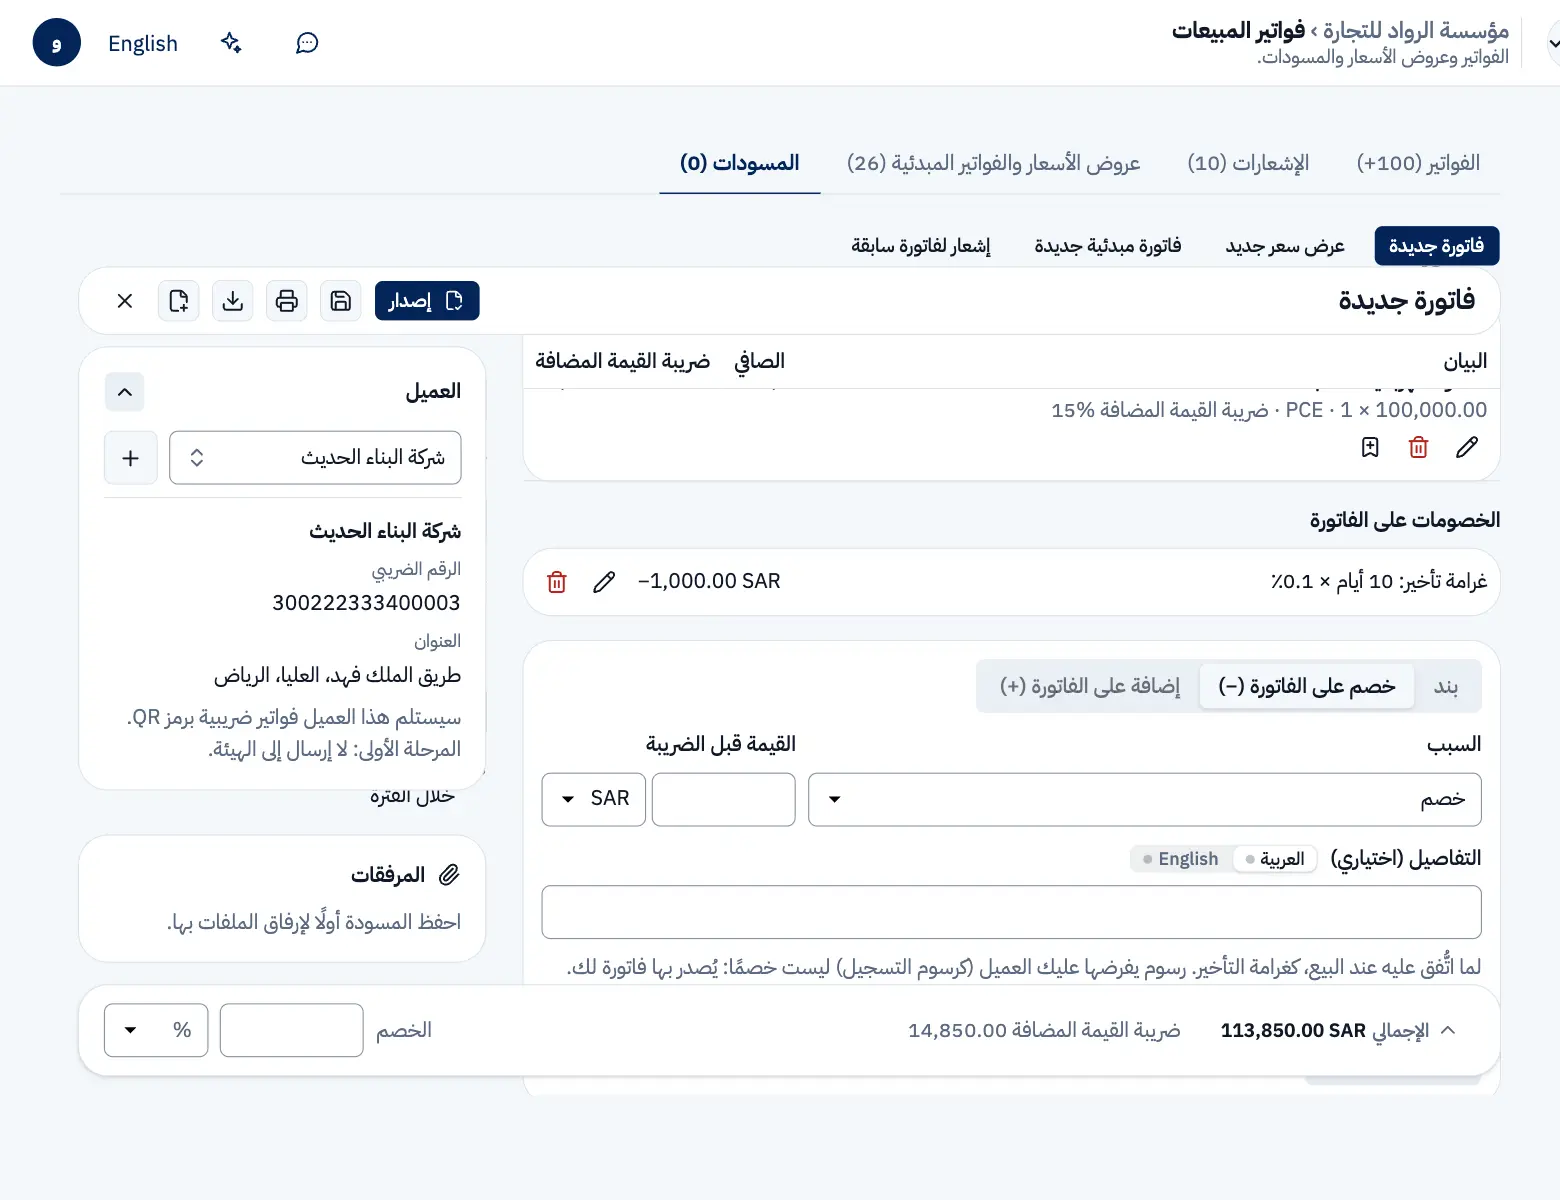The width and height of the screenshot is (1560, 1200).
Task: Add a new customer with the plus button
Action: tap(131, 458)
